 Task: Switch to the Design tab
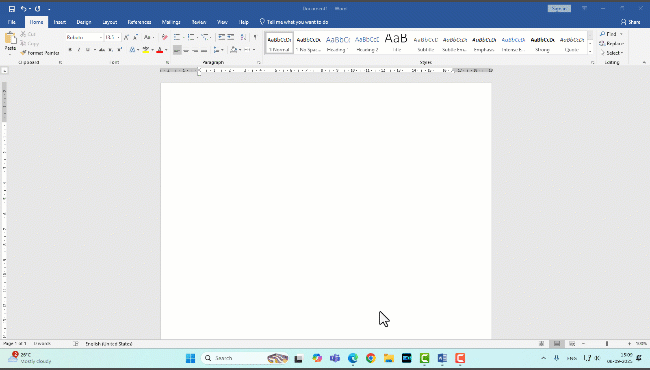(x=84, y=22)
